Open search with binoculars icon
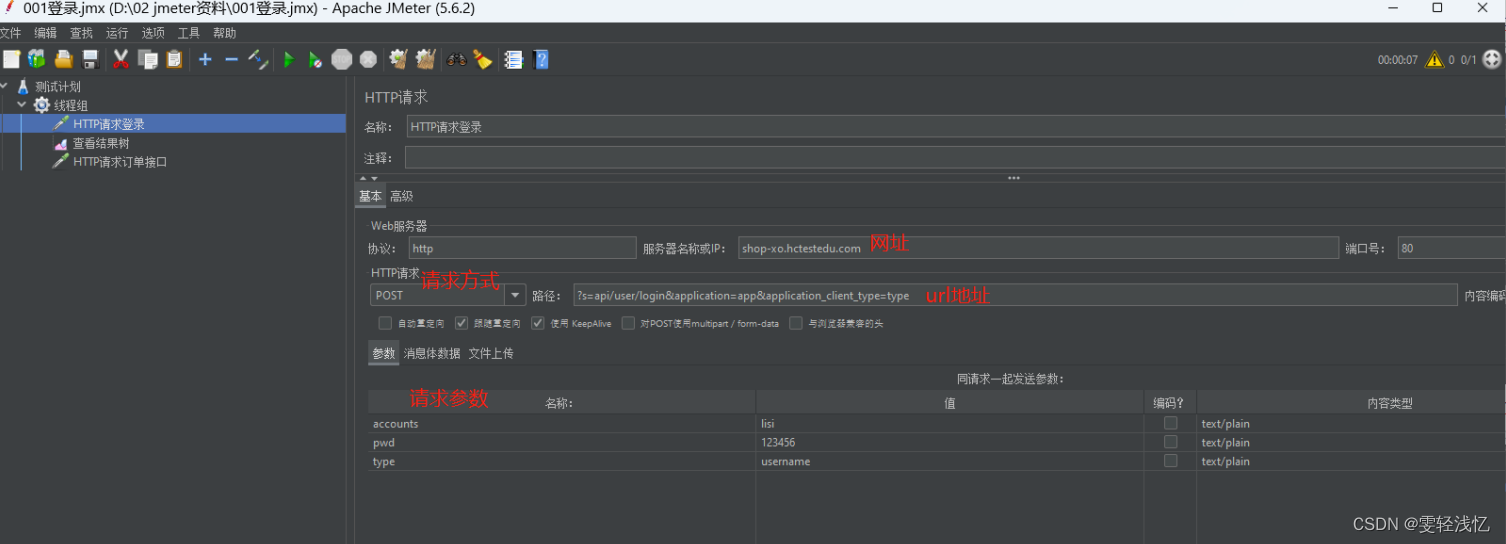The width and height of the screenshot is (1506, 544). click(456, 59)
